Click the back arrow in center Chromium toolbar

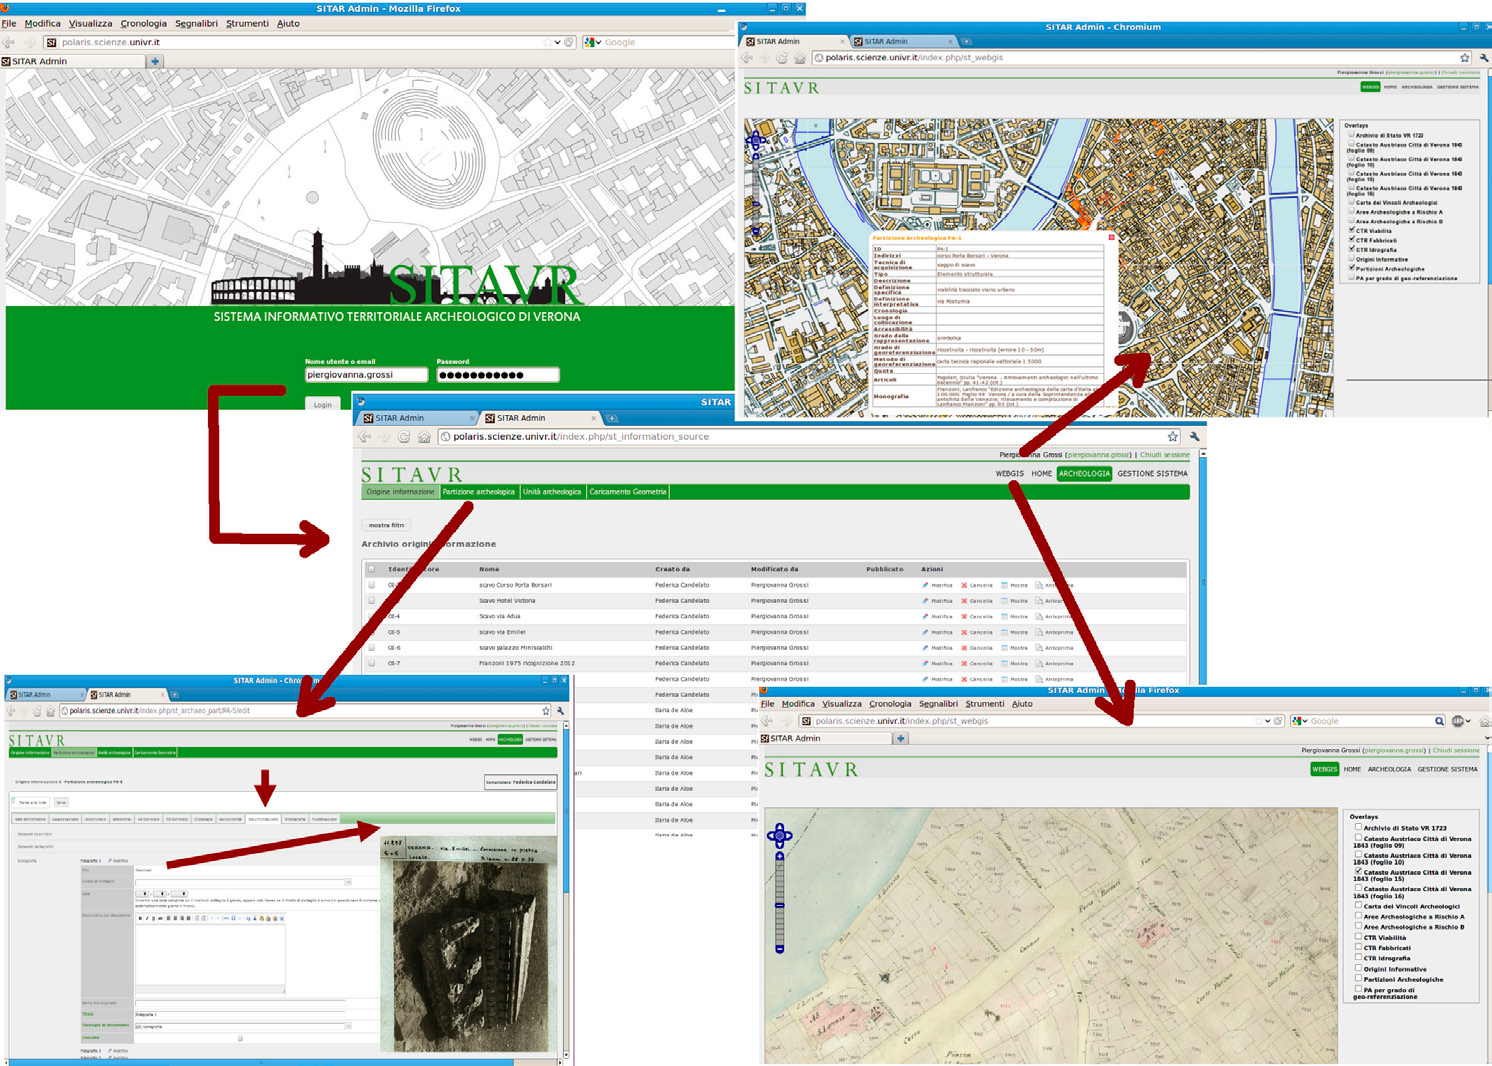[365, 437]
